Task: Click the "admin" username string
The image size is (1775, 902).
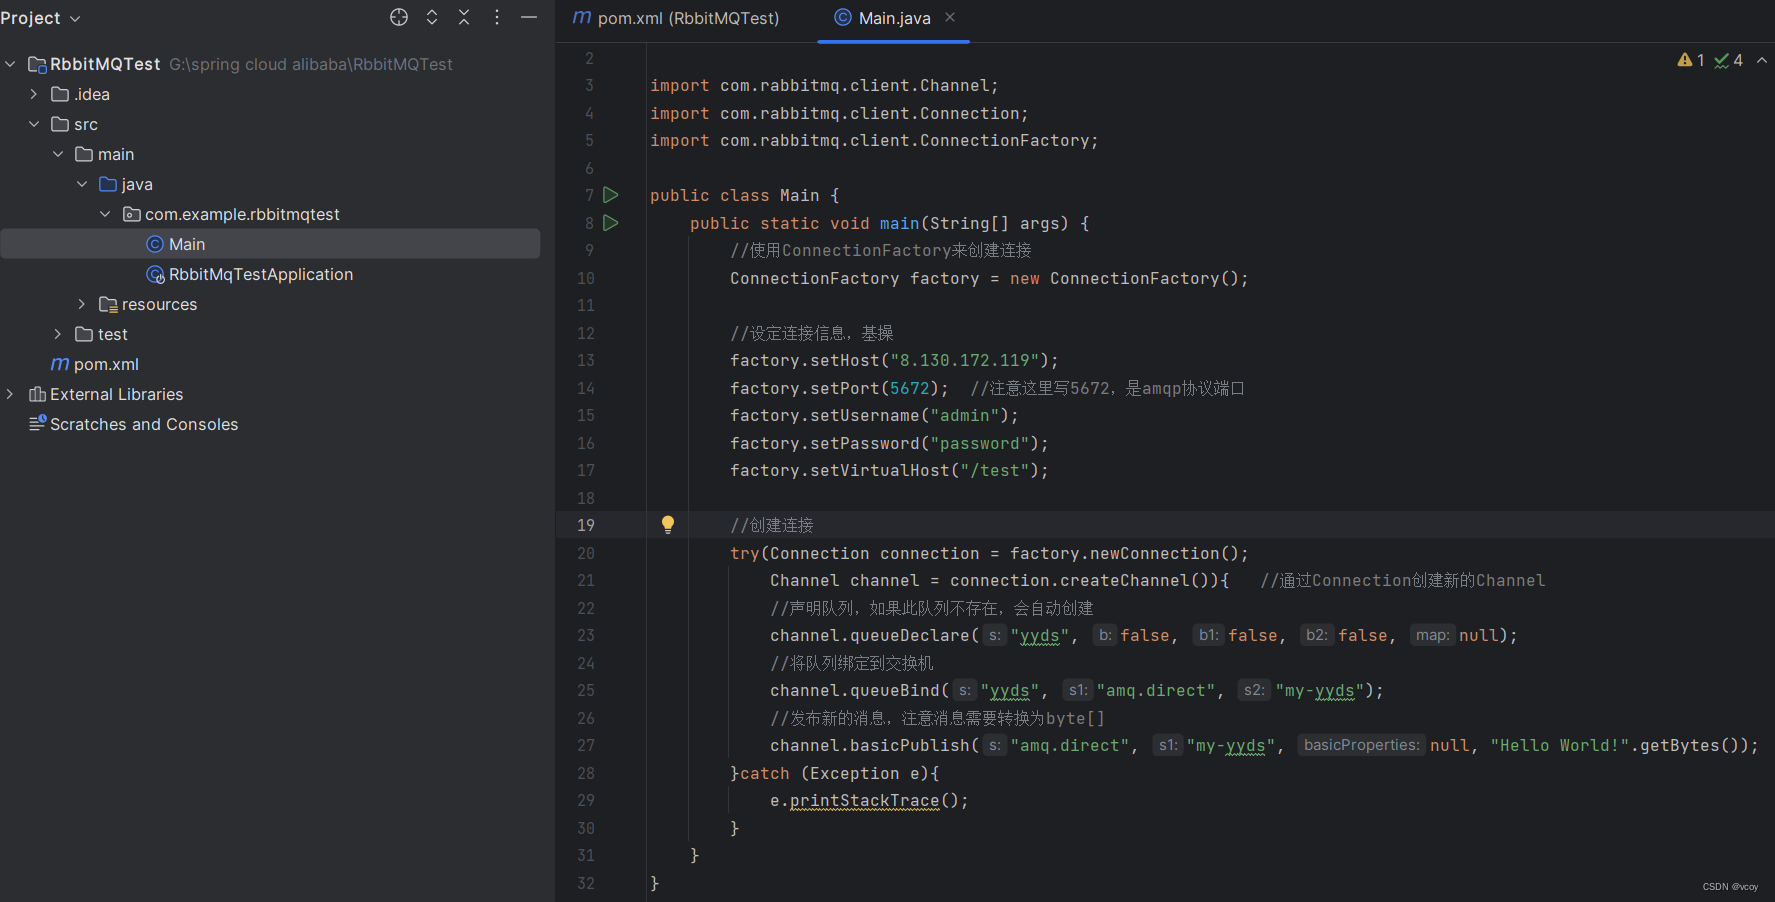Action: click(964, 416)
